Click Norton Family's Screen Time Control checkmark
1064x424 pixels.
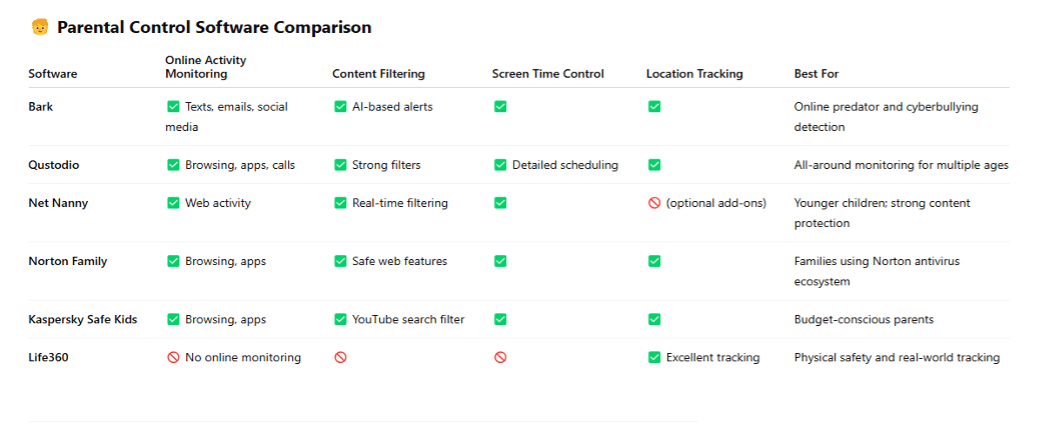[x=500, y=261]
